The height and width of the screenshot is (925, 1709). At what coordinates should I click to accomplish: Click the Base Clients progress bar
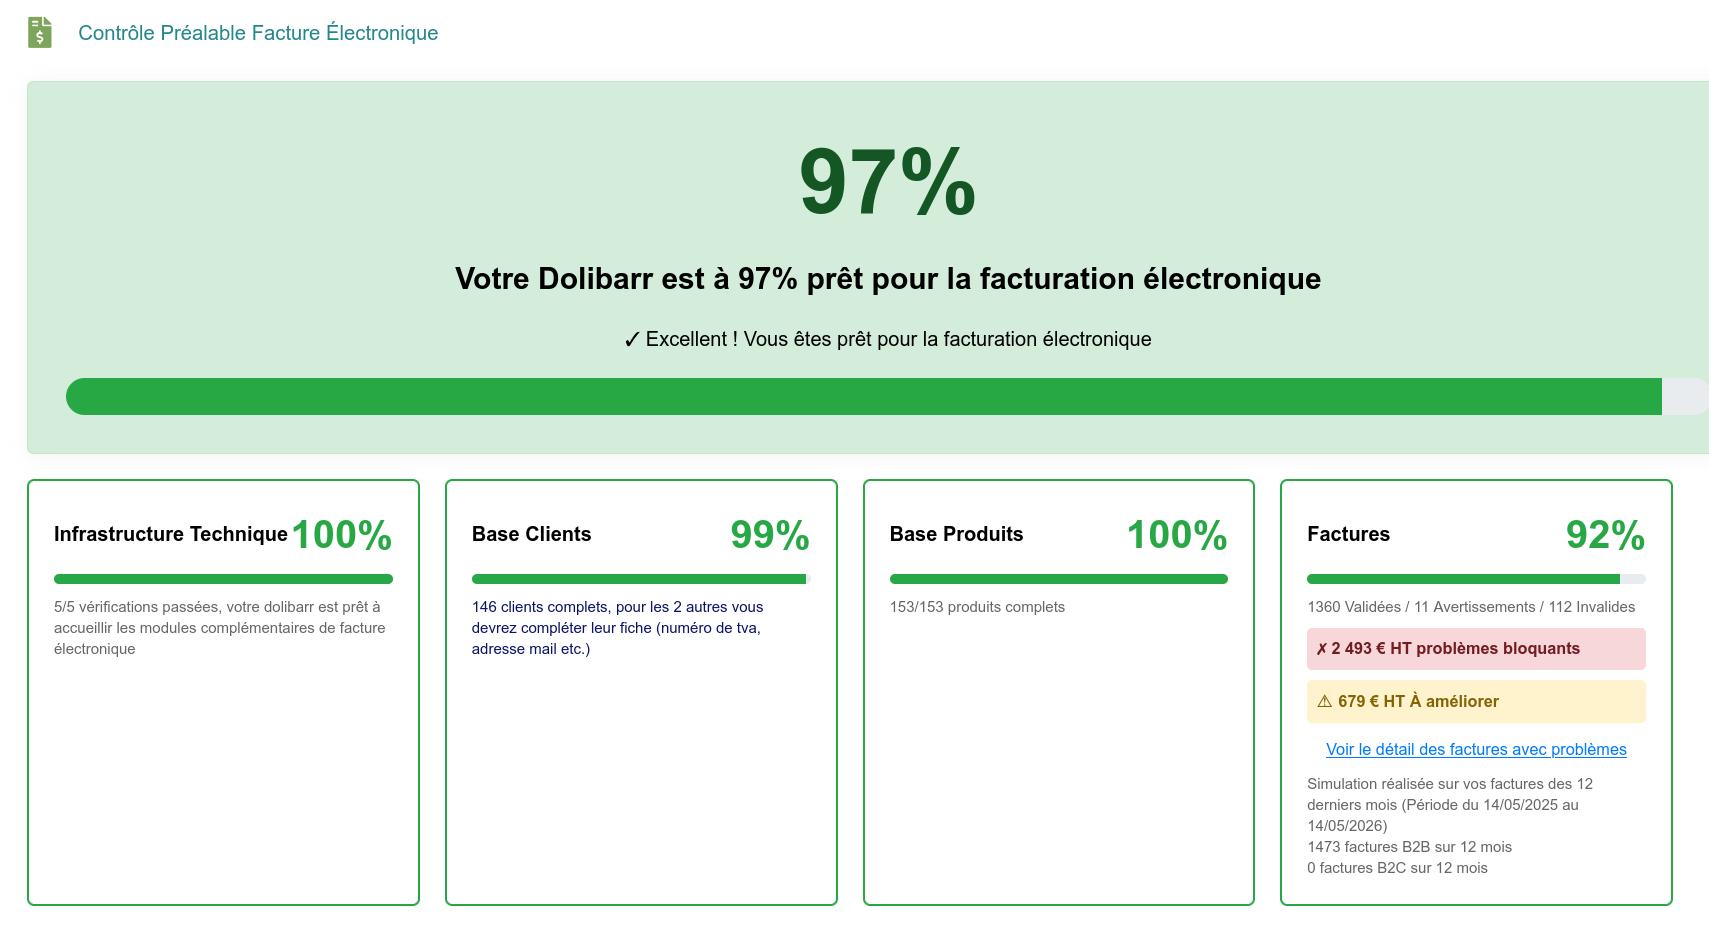tap(640, 579)
